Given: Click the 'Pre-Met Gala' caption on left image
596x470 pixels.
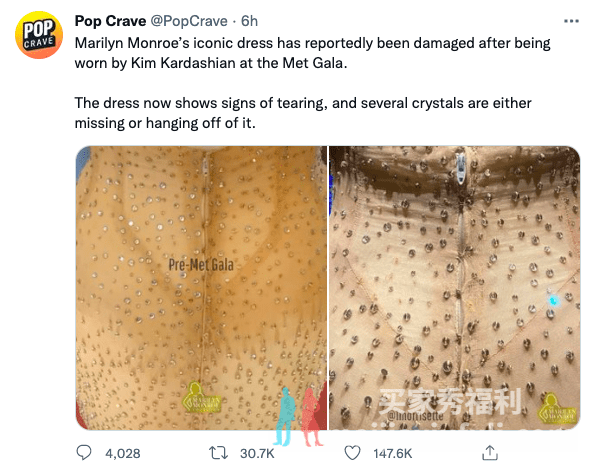Looking at the screenshot, I should point(201,265).
